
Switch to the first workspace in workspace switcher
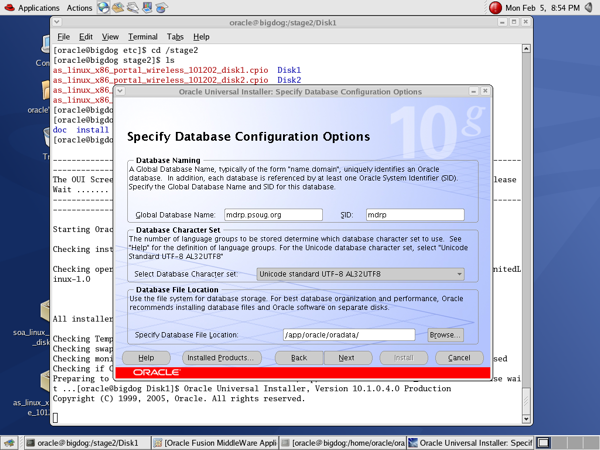pyautogui.click(x=543, y=443)
